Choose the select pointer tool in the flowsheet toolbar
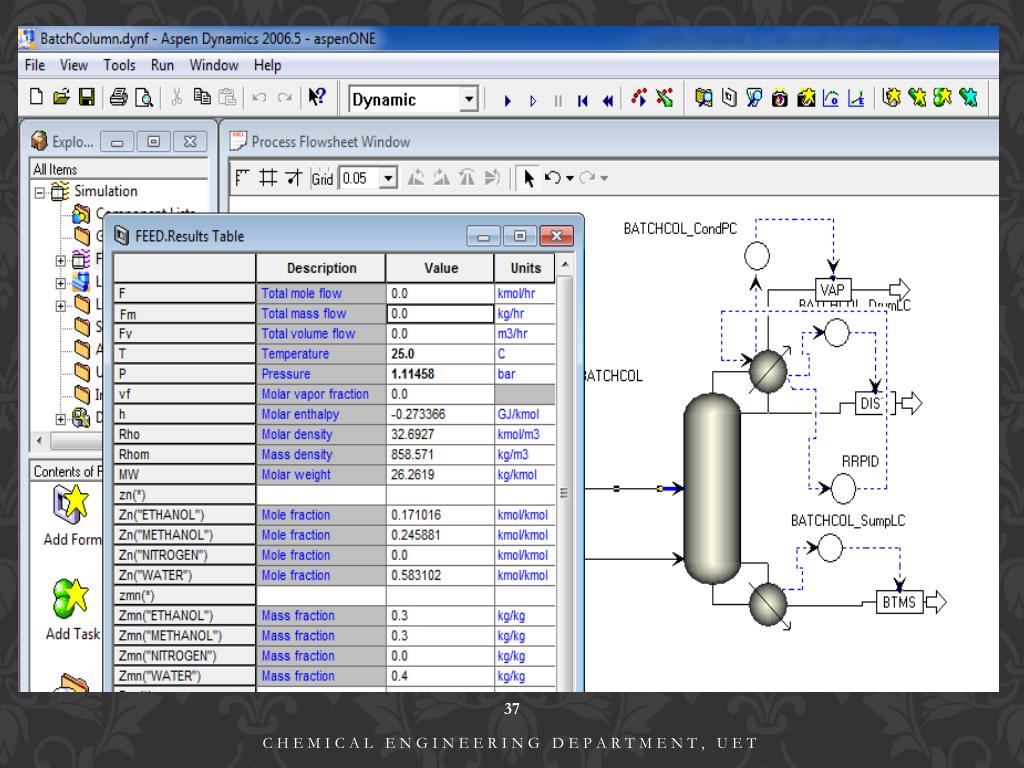1024x768 pixels. click(x=528, y=178)
